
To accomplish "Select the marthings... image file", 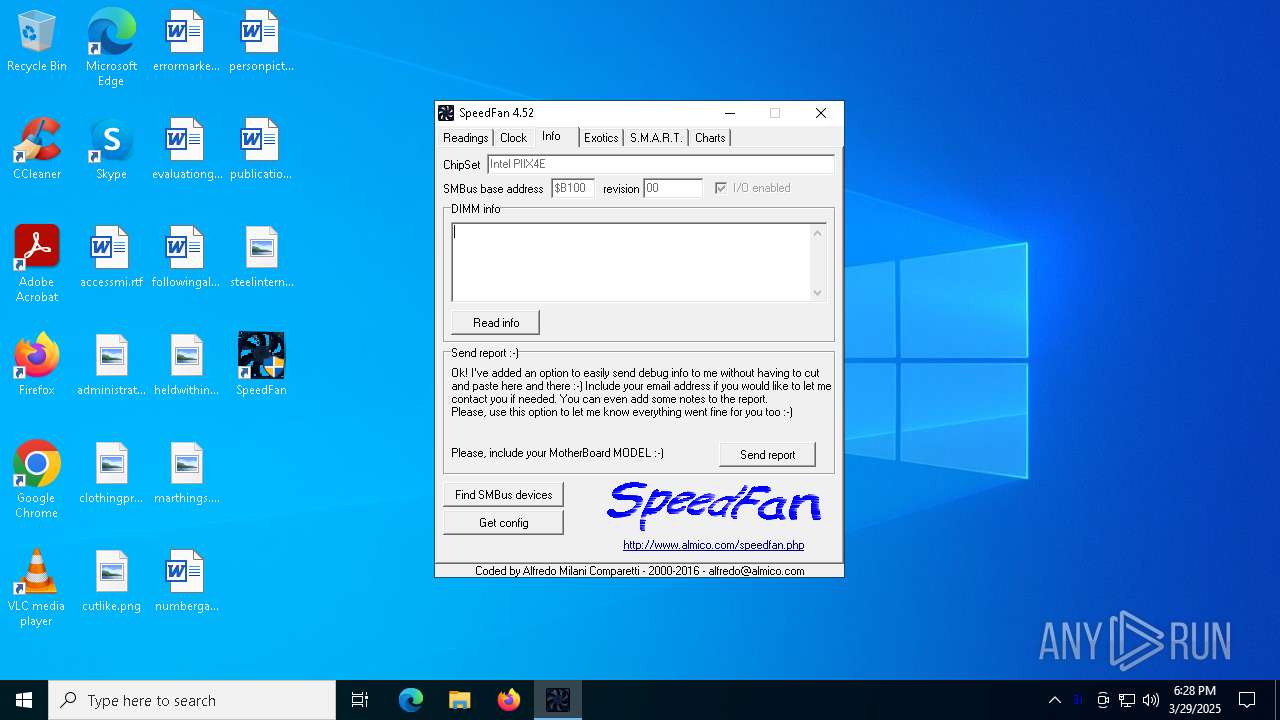I will coord(186,474).
